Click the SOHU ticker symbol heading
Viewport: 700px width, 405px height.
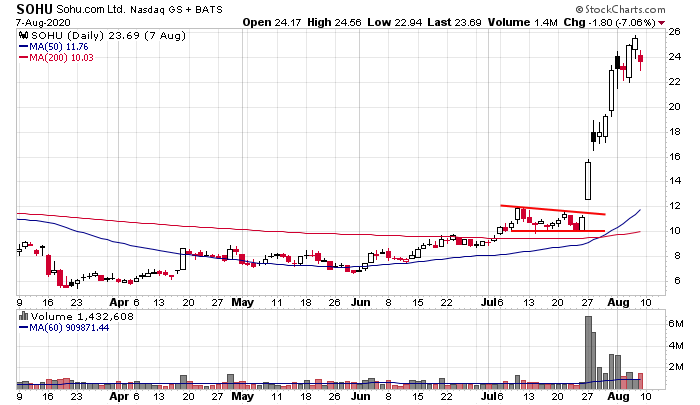click(34, 9)
